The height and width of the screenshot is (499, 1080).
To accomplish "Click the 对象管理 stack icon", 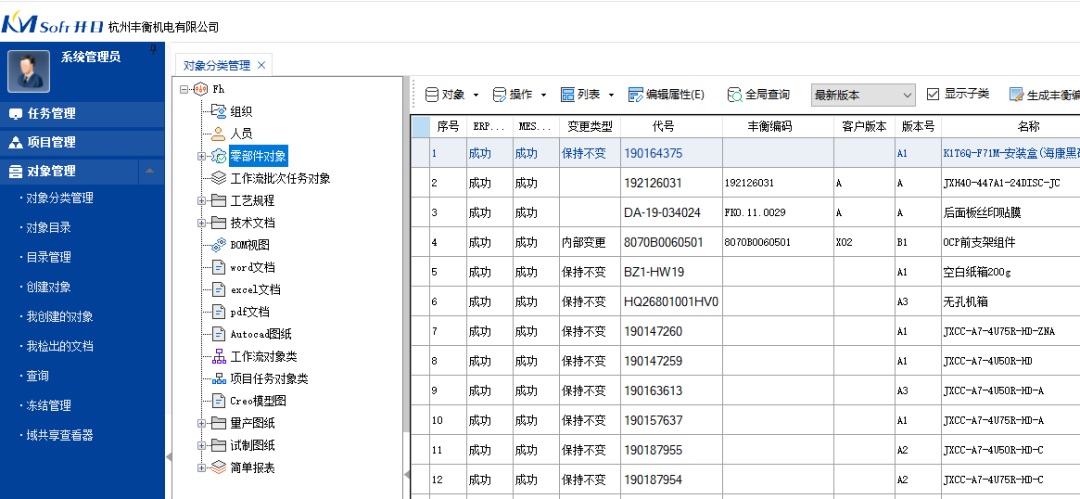I will coord(15,171).
